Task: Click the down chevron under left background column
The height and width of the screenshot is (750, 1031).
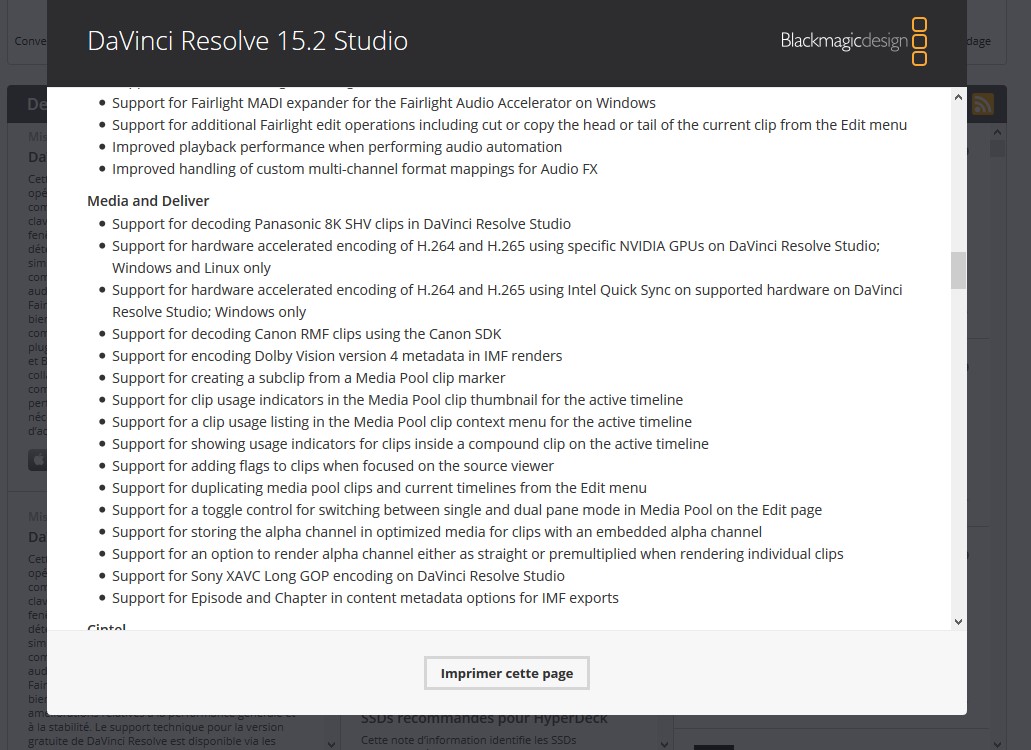Action: click(x=331, y=744)
